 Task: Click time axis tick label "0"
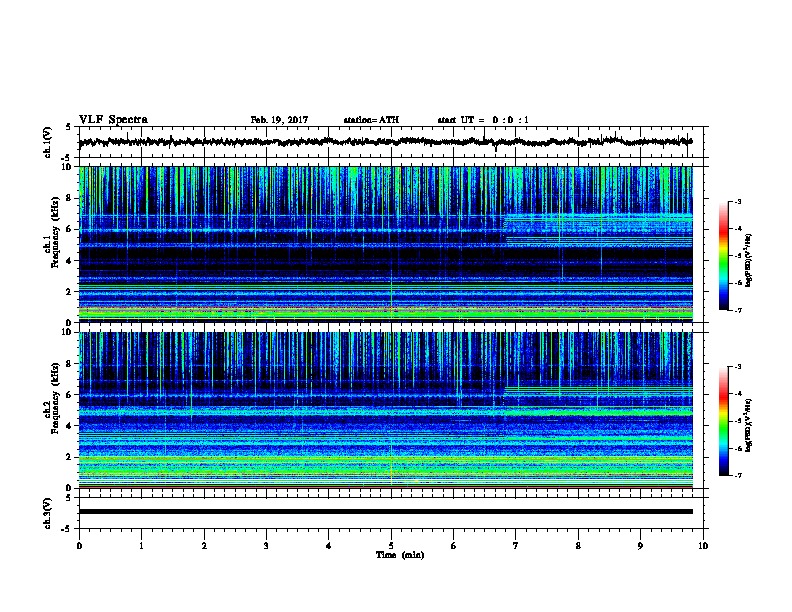(x=79, y=546)
